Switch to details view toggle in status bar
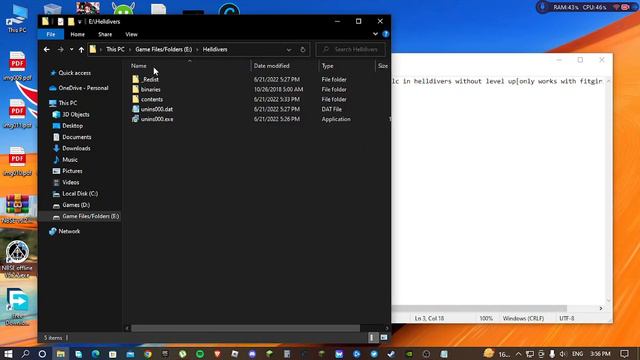This screenshot has width=640, height=360. click(x=371, y=338)
